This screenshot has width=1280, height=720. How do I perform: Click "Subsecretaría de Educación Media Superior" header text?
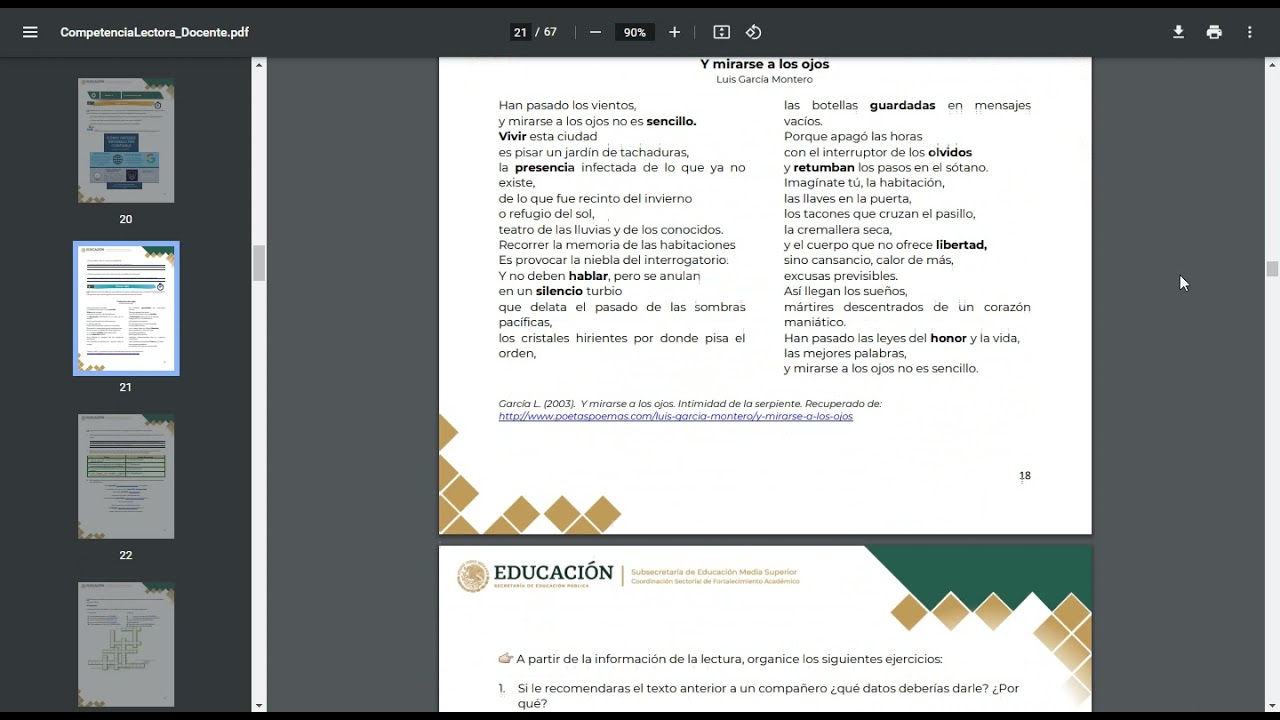coord(714,572)
